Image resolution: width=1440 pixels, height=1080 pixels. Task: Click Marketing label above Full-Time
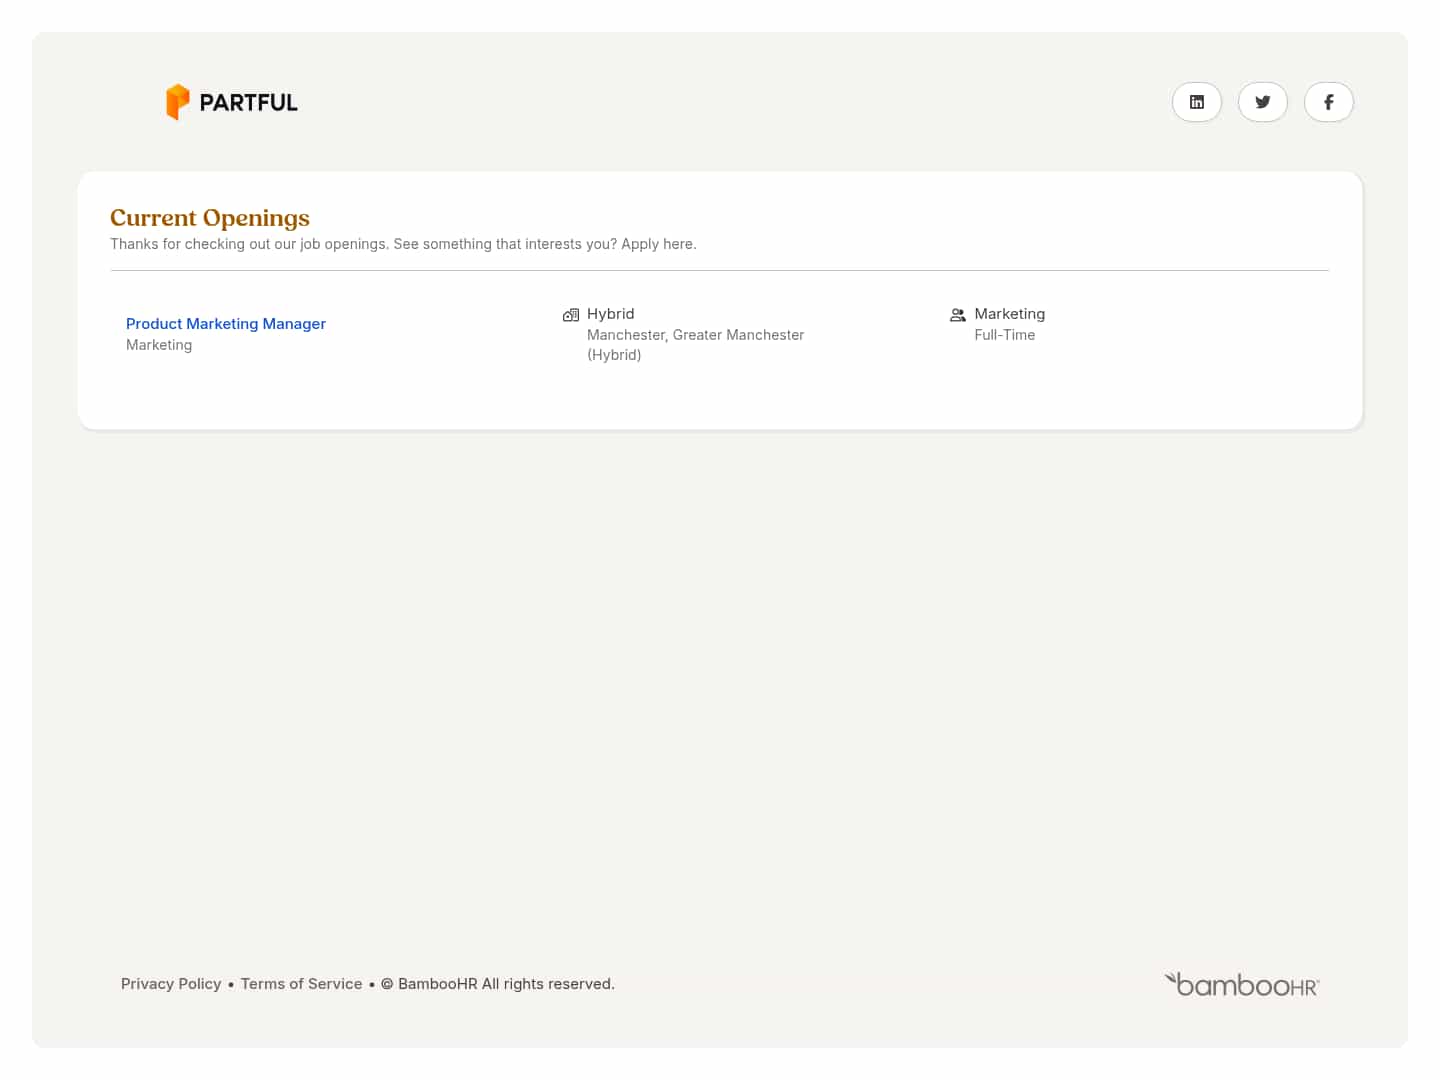tap(1009, 314)
